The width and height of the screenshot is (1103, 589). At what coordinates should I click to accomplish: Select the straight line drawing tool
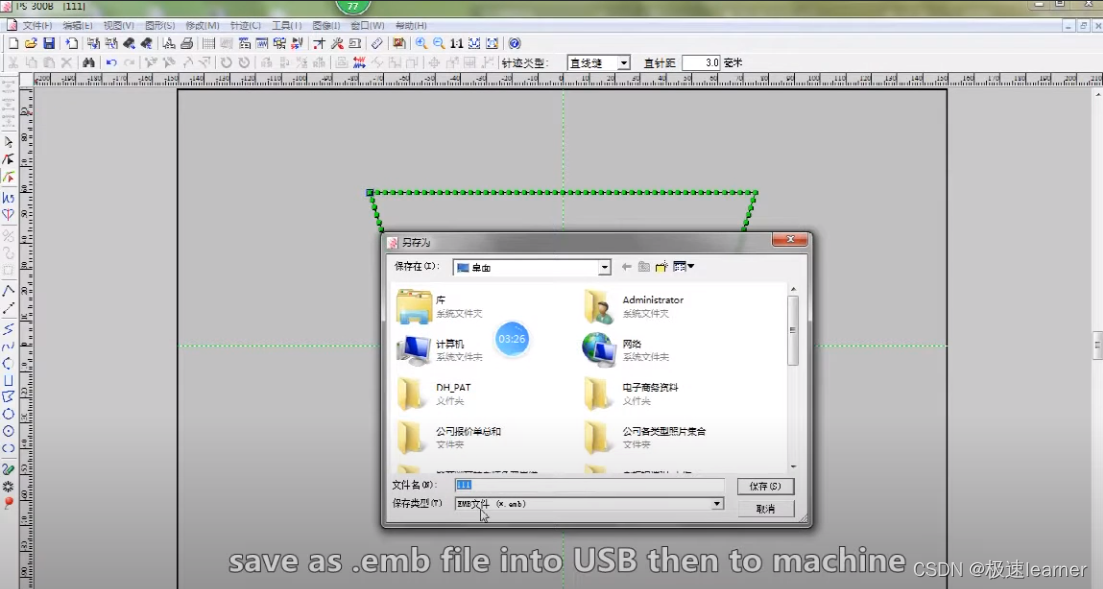(x=8, y=308)
